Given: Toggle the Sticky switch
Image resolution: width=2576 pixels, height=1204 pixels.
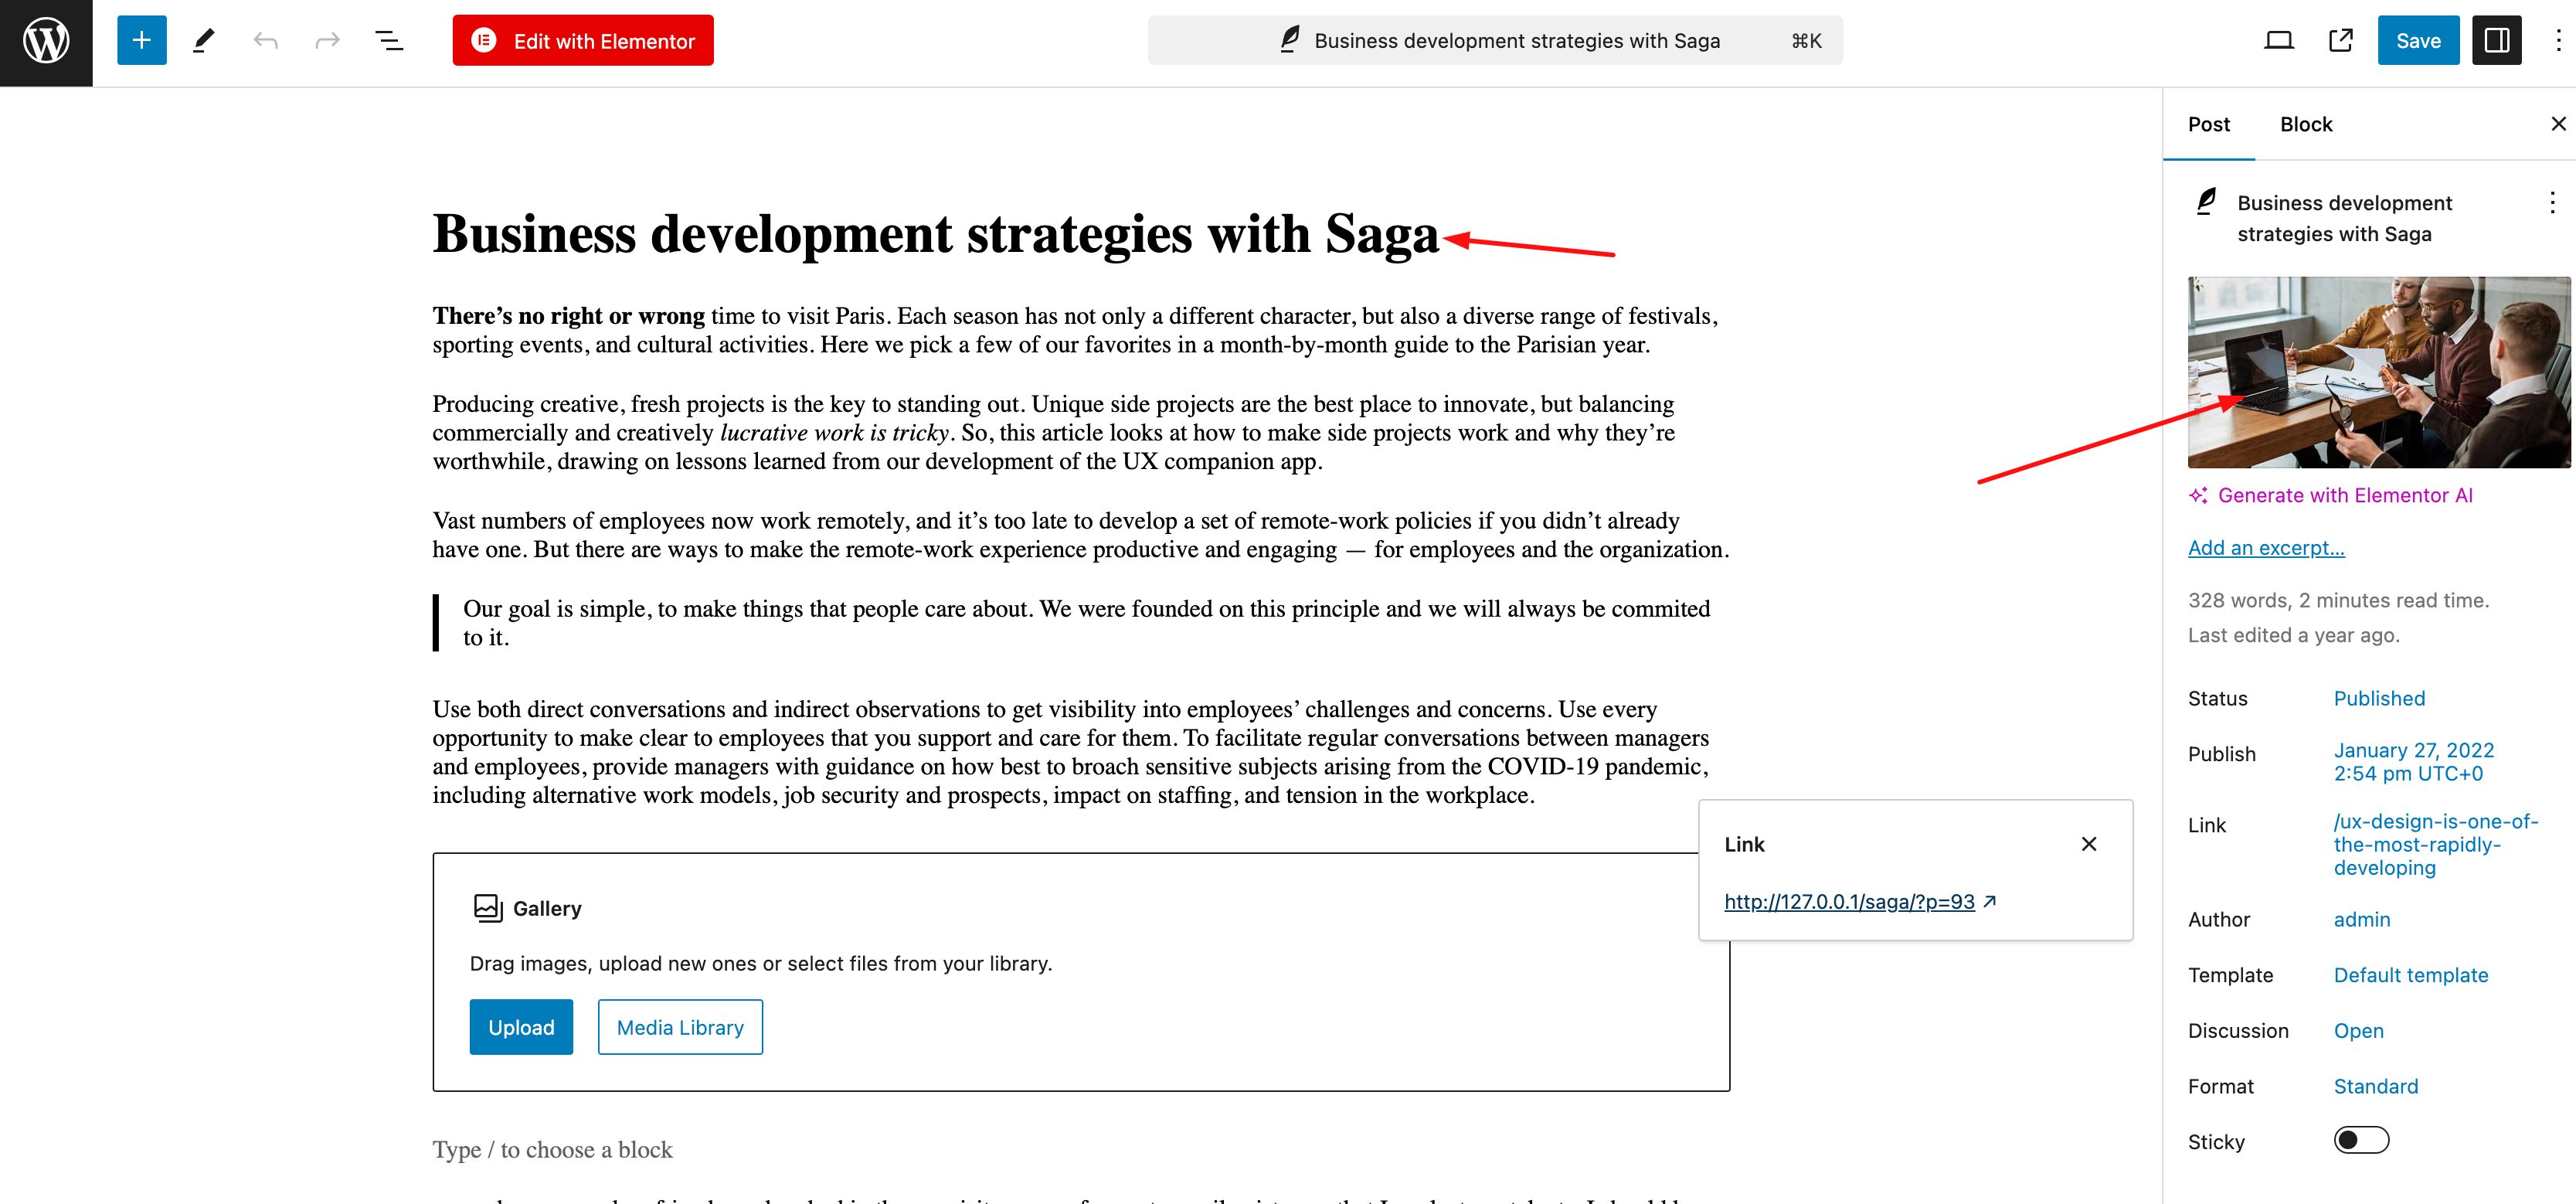Looking at the screenshot, I should pyautogui.click(x=2361, y=1141).
